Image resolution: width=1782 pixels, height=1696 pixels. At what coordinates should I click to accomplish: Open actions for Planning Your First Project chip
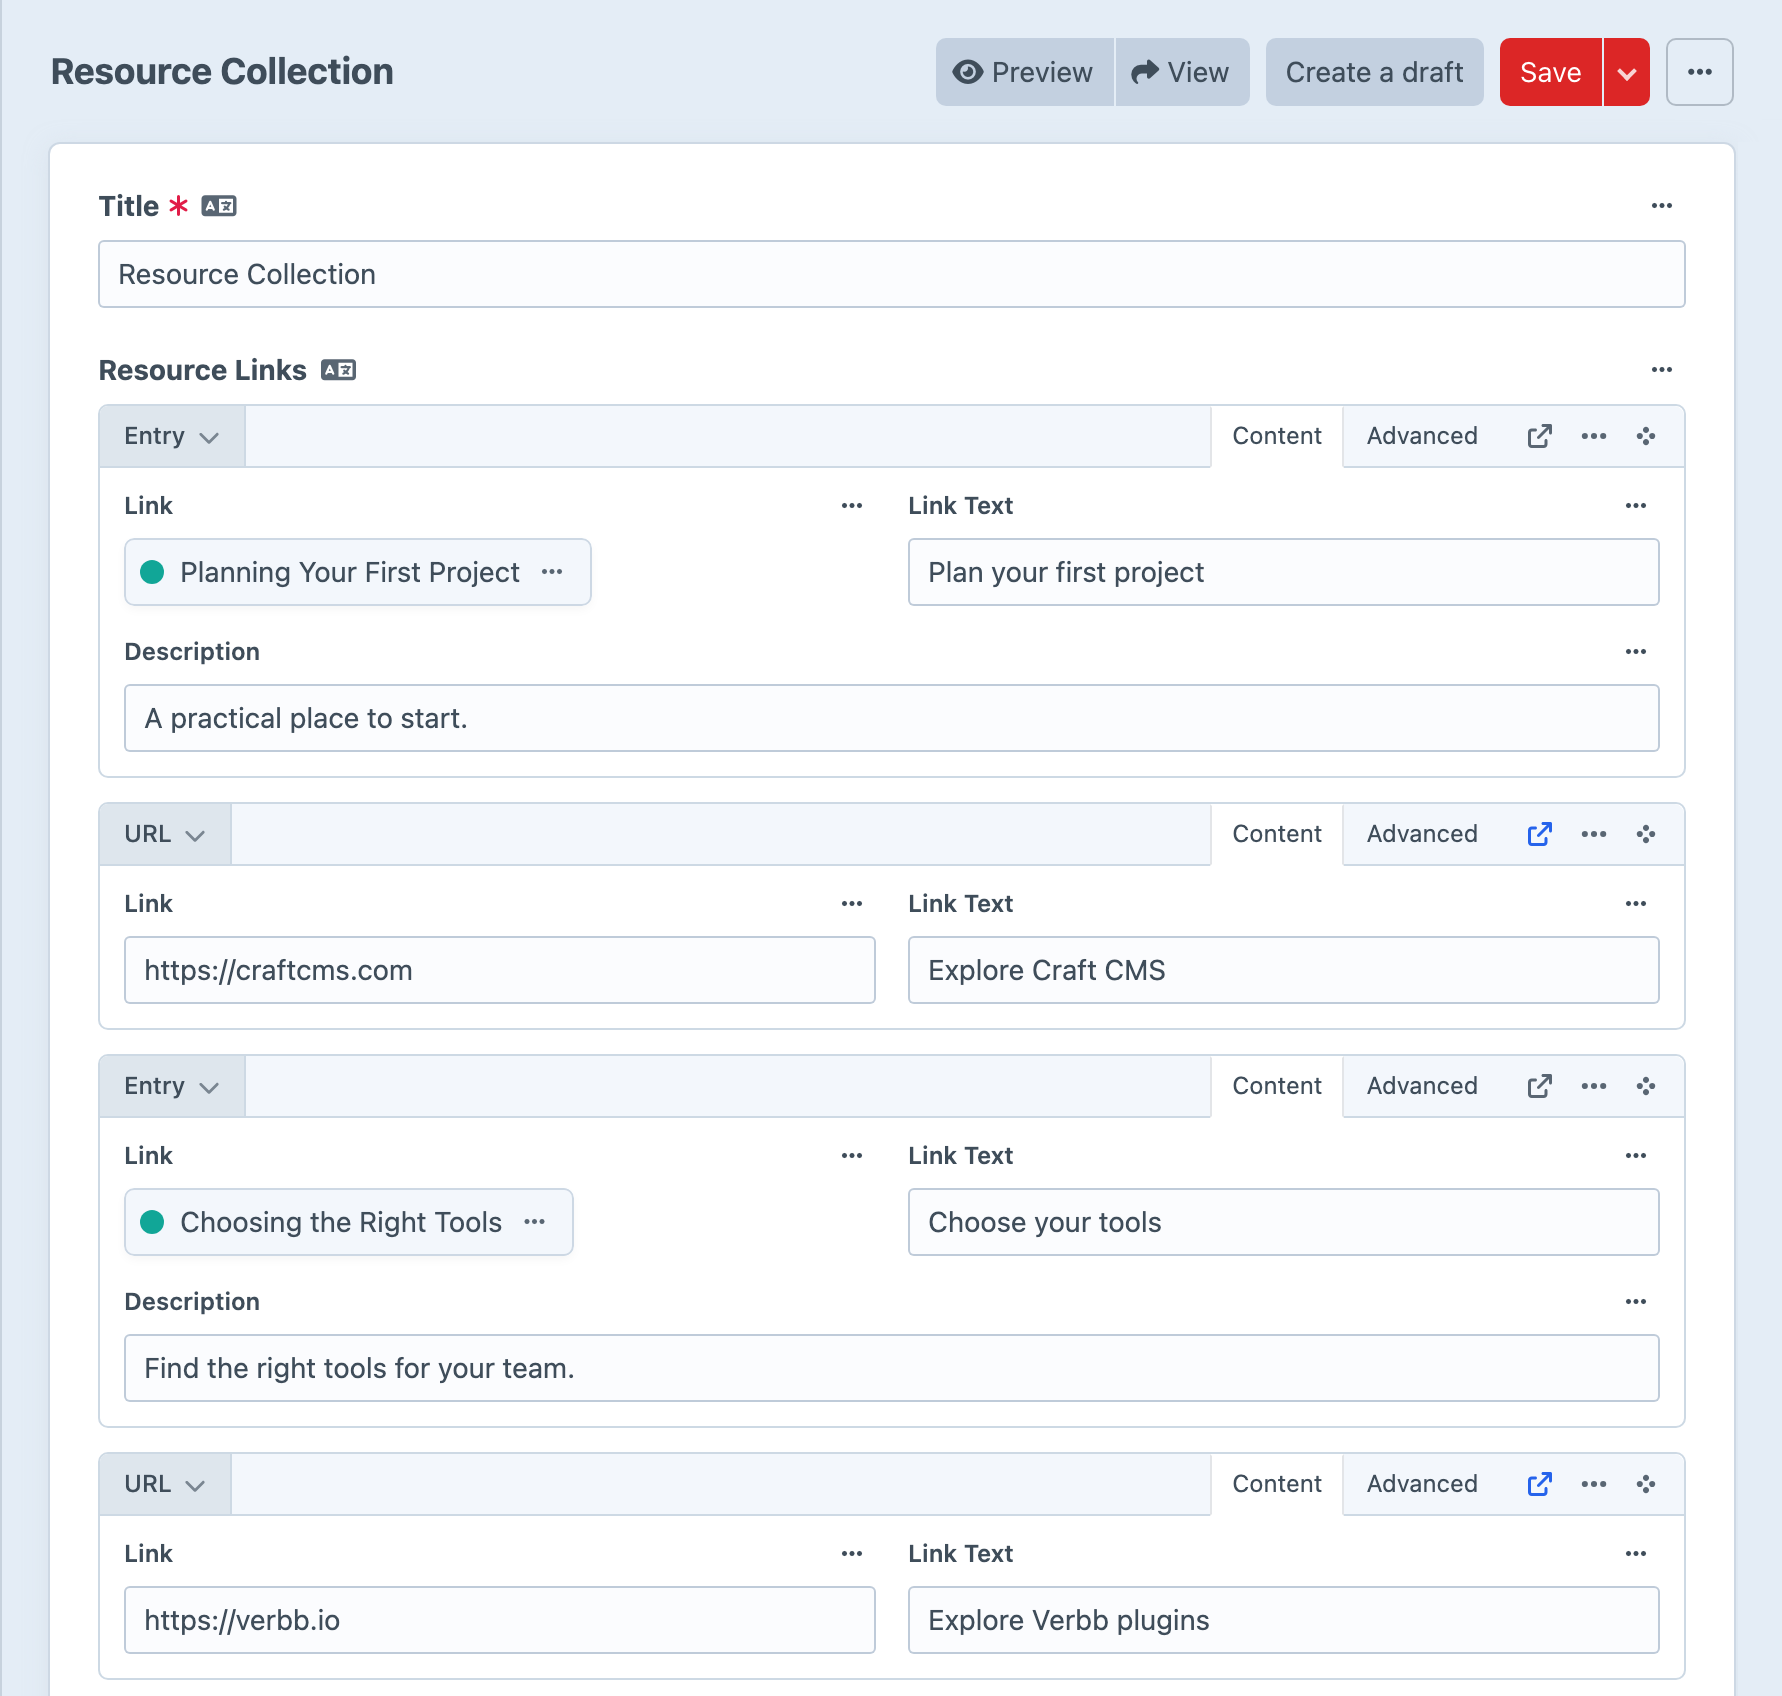[x=552, y=572]
